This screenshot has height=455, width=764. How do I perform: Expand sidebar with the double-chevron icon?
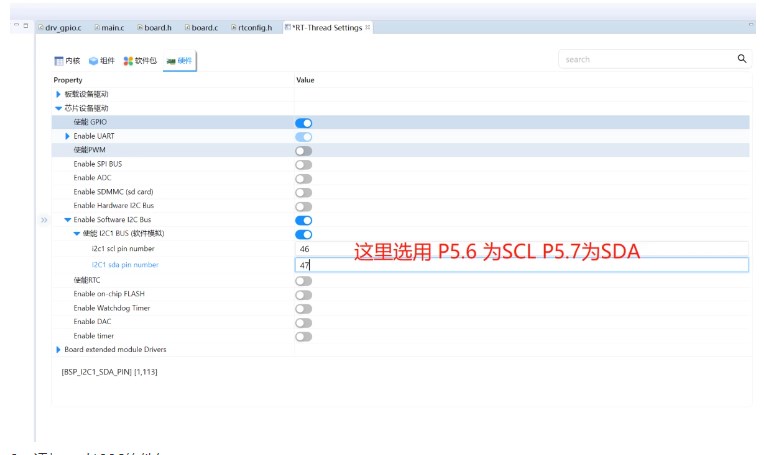click(x=44, y=220)
